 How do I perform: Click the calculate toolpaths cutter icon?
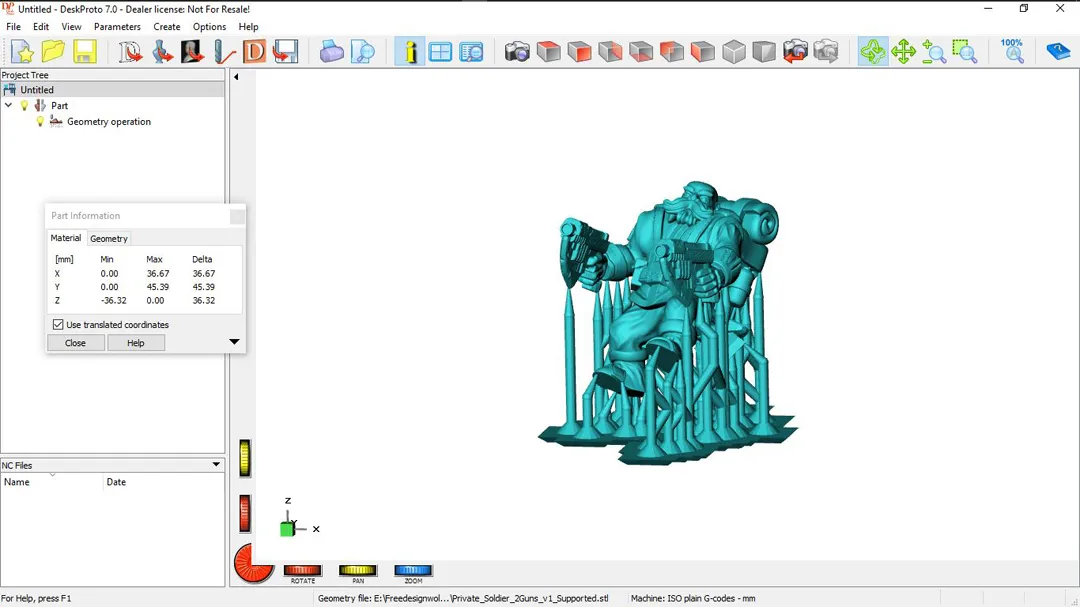pyautogui.click(x=223, y=52)
